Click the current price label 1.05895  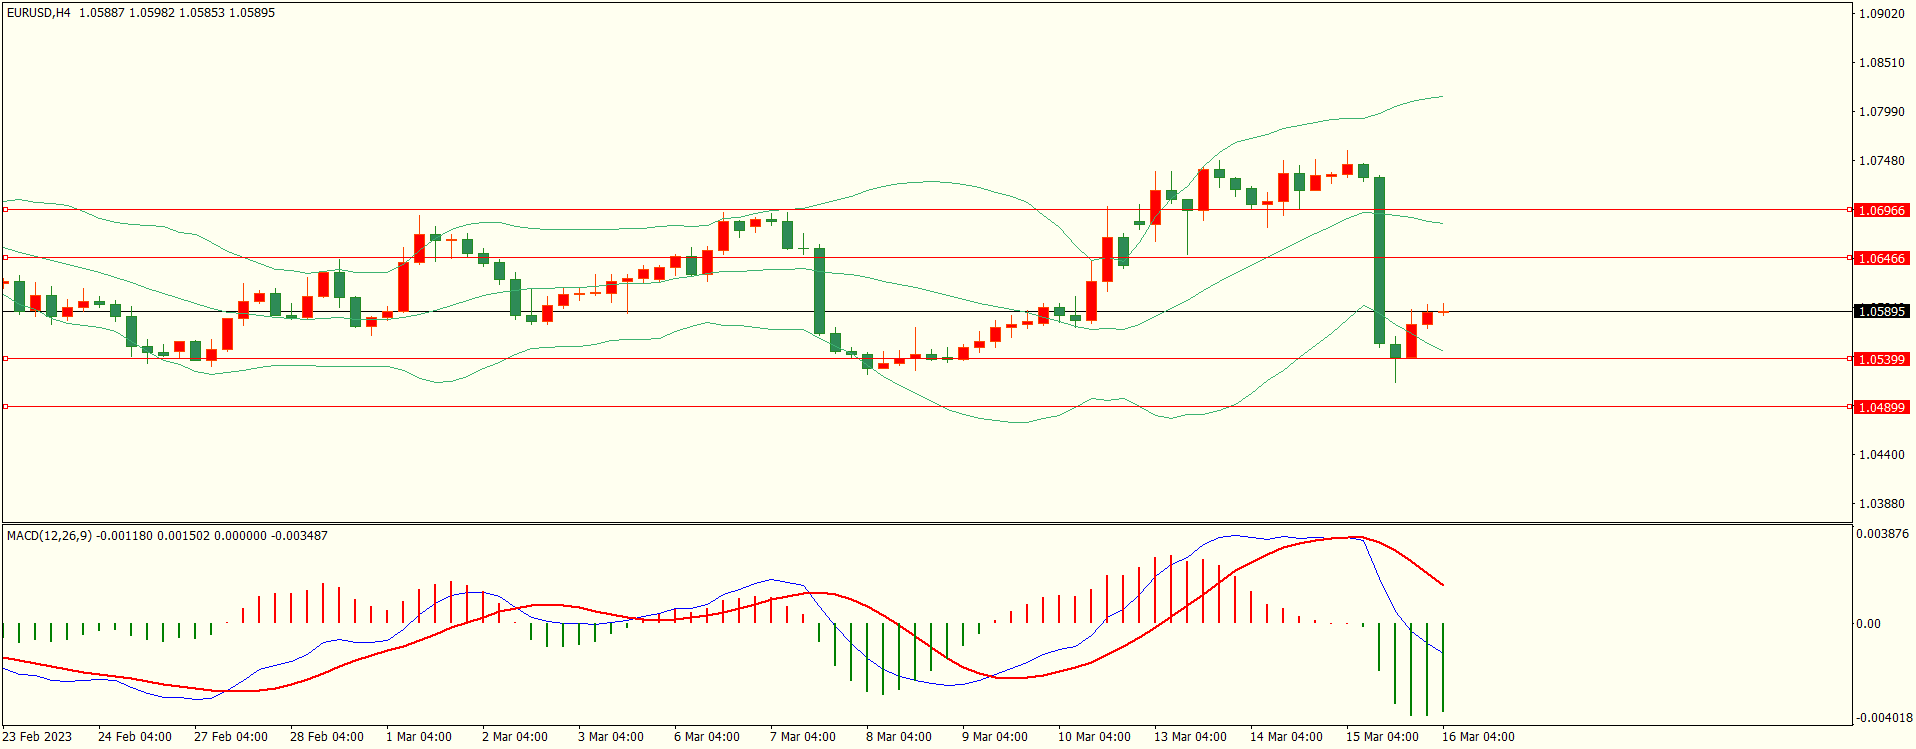[1881, 311]
